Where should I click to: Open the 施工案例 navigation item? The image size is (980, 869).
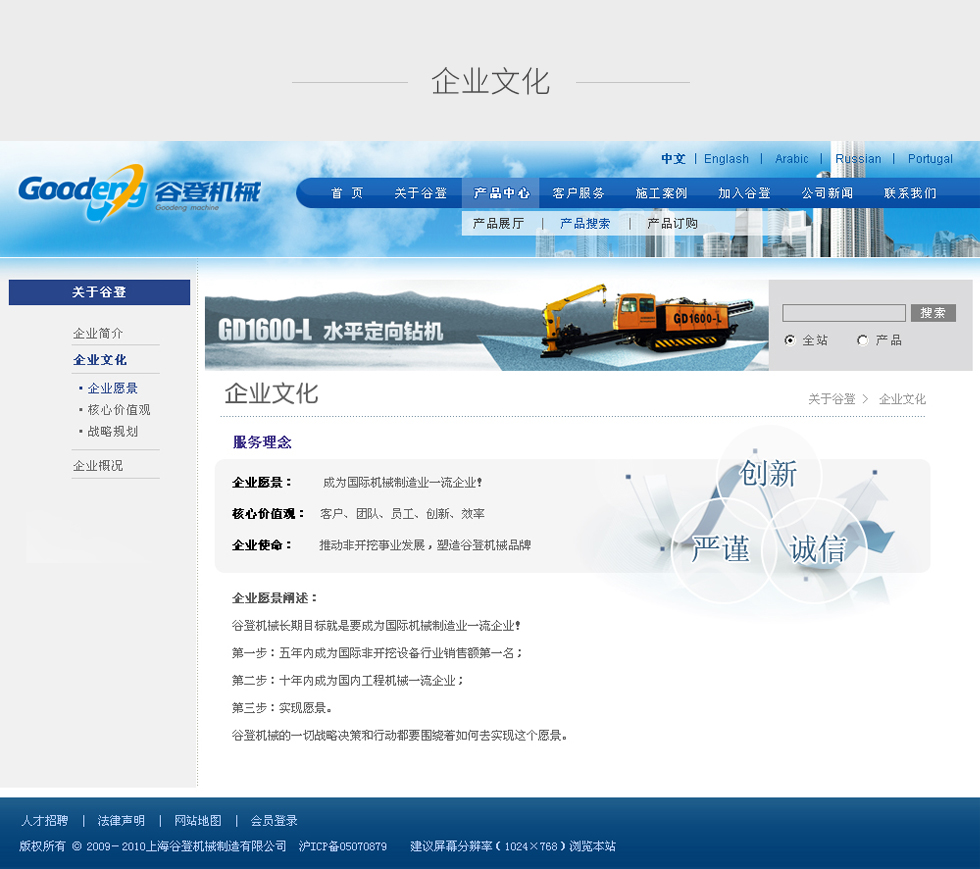661,193
